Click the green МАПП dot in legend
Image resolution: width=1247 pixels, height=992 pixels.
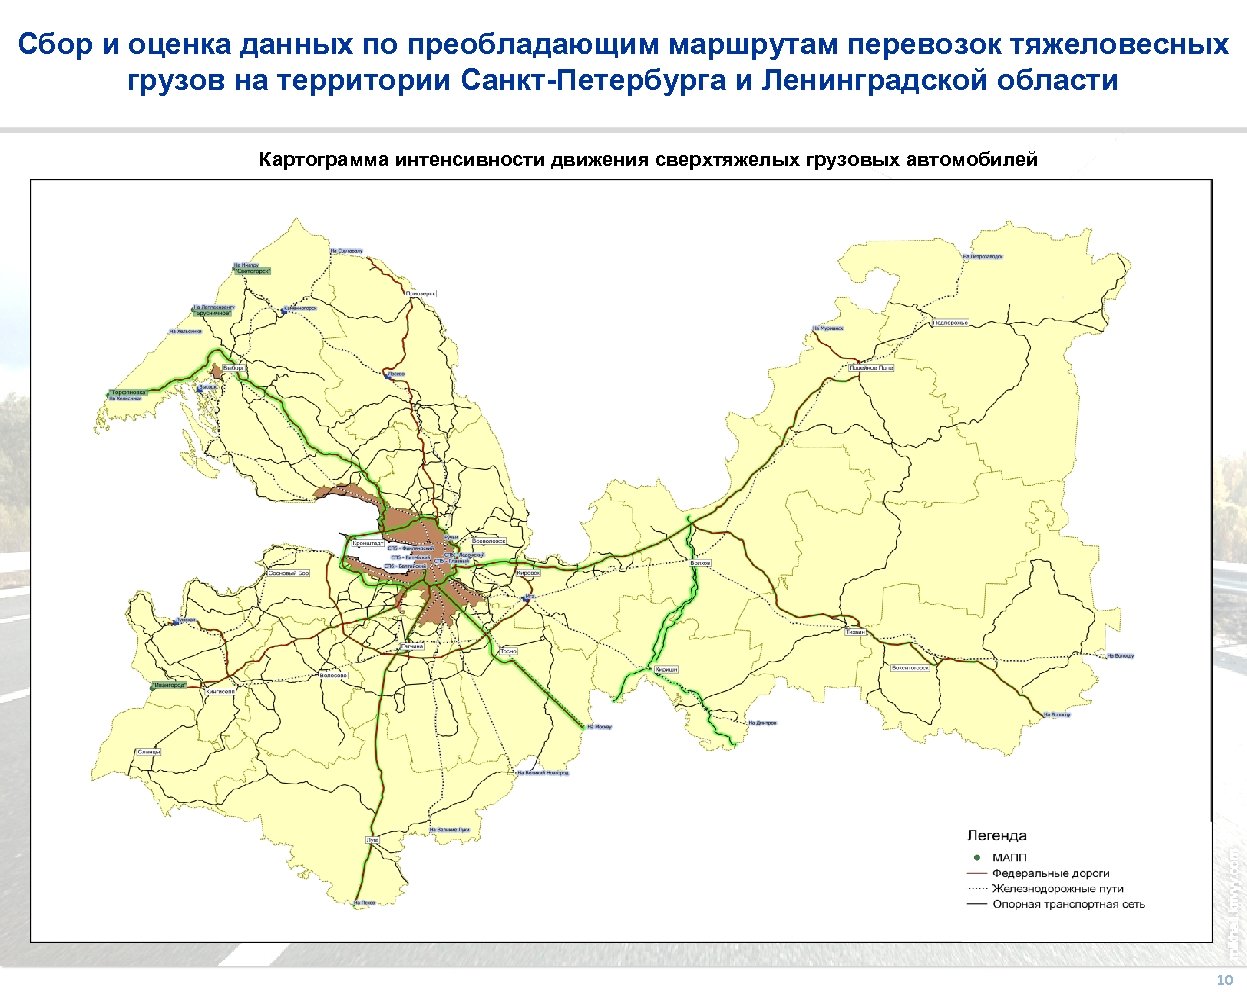click(x=977, y=857)
